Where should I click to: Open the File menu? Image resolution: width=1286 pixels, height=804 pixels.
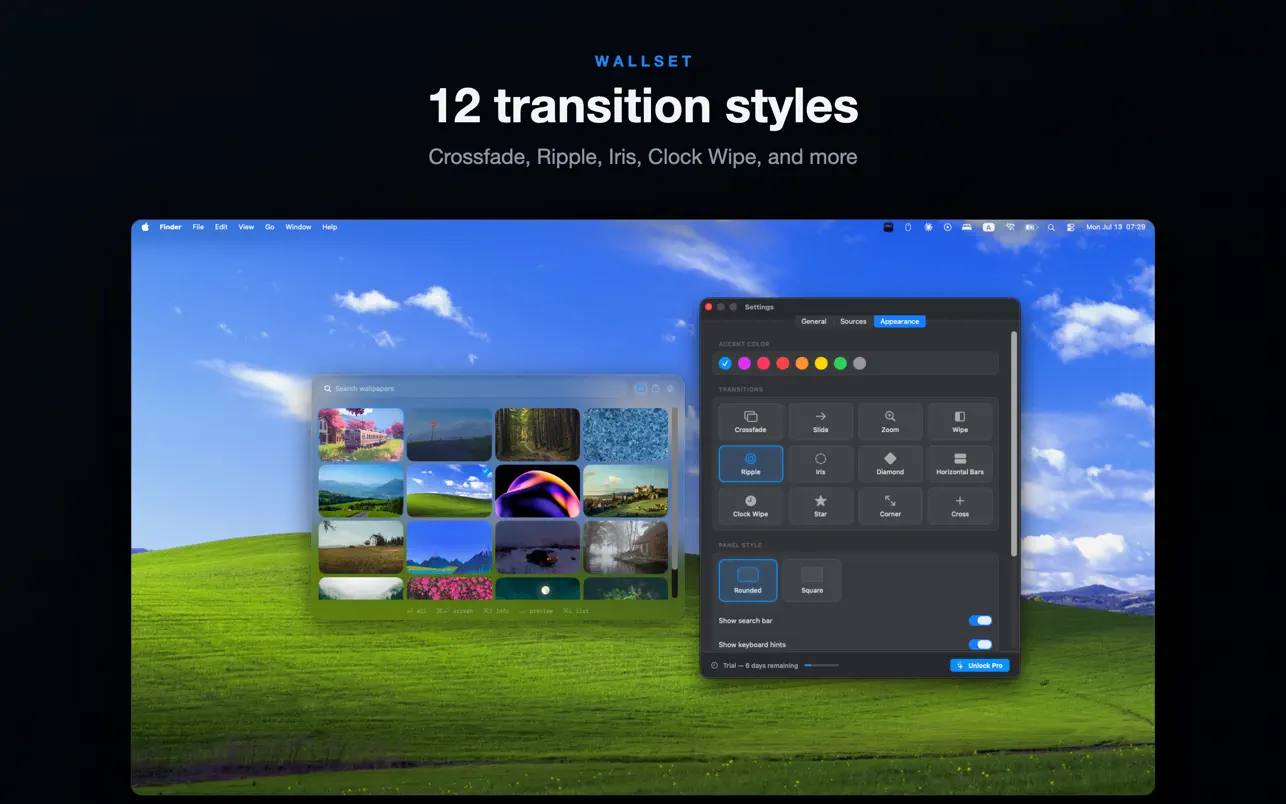[198, 227]
